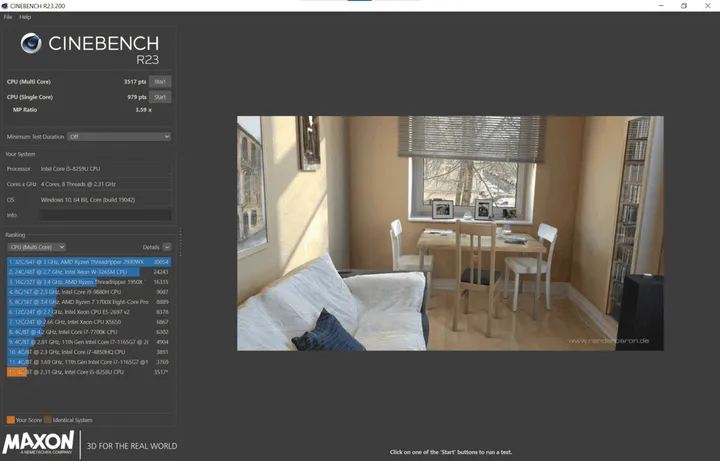Maximize the Cinebench window

click(x=684, y=6)
